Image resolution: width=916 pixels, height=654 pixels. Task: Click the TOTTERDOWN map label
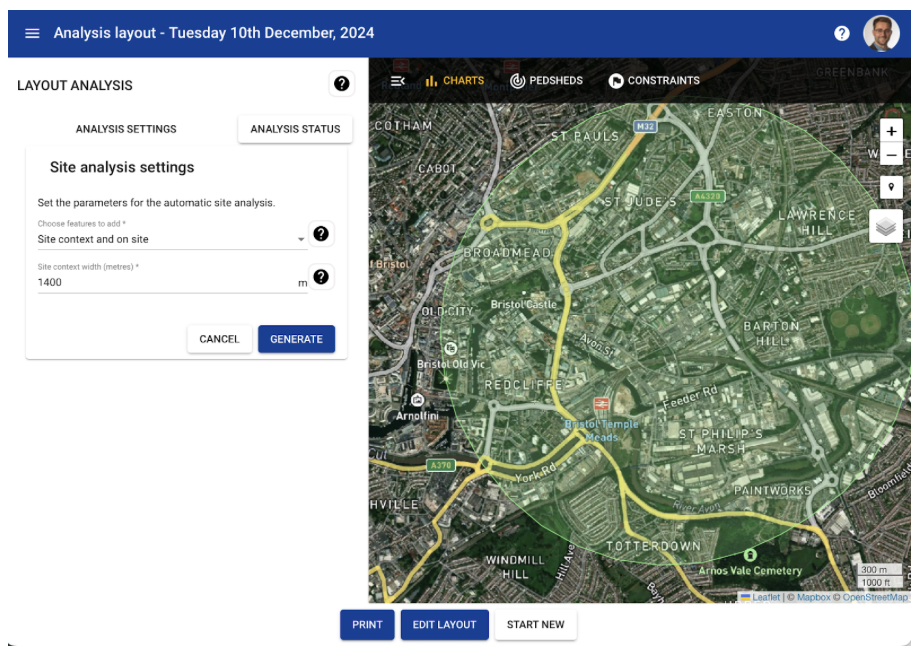(x=653, y=547)
